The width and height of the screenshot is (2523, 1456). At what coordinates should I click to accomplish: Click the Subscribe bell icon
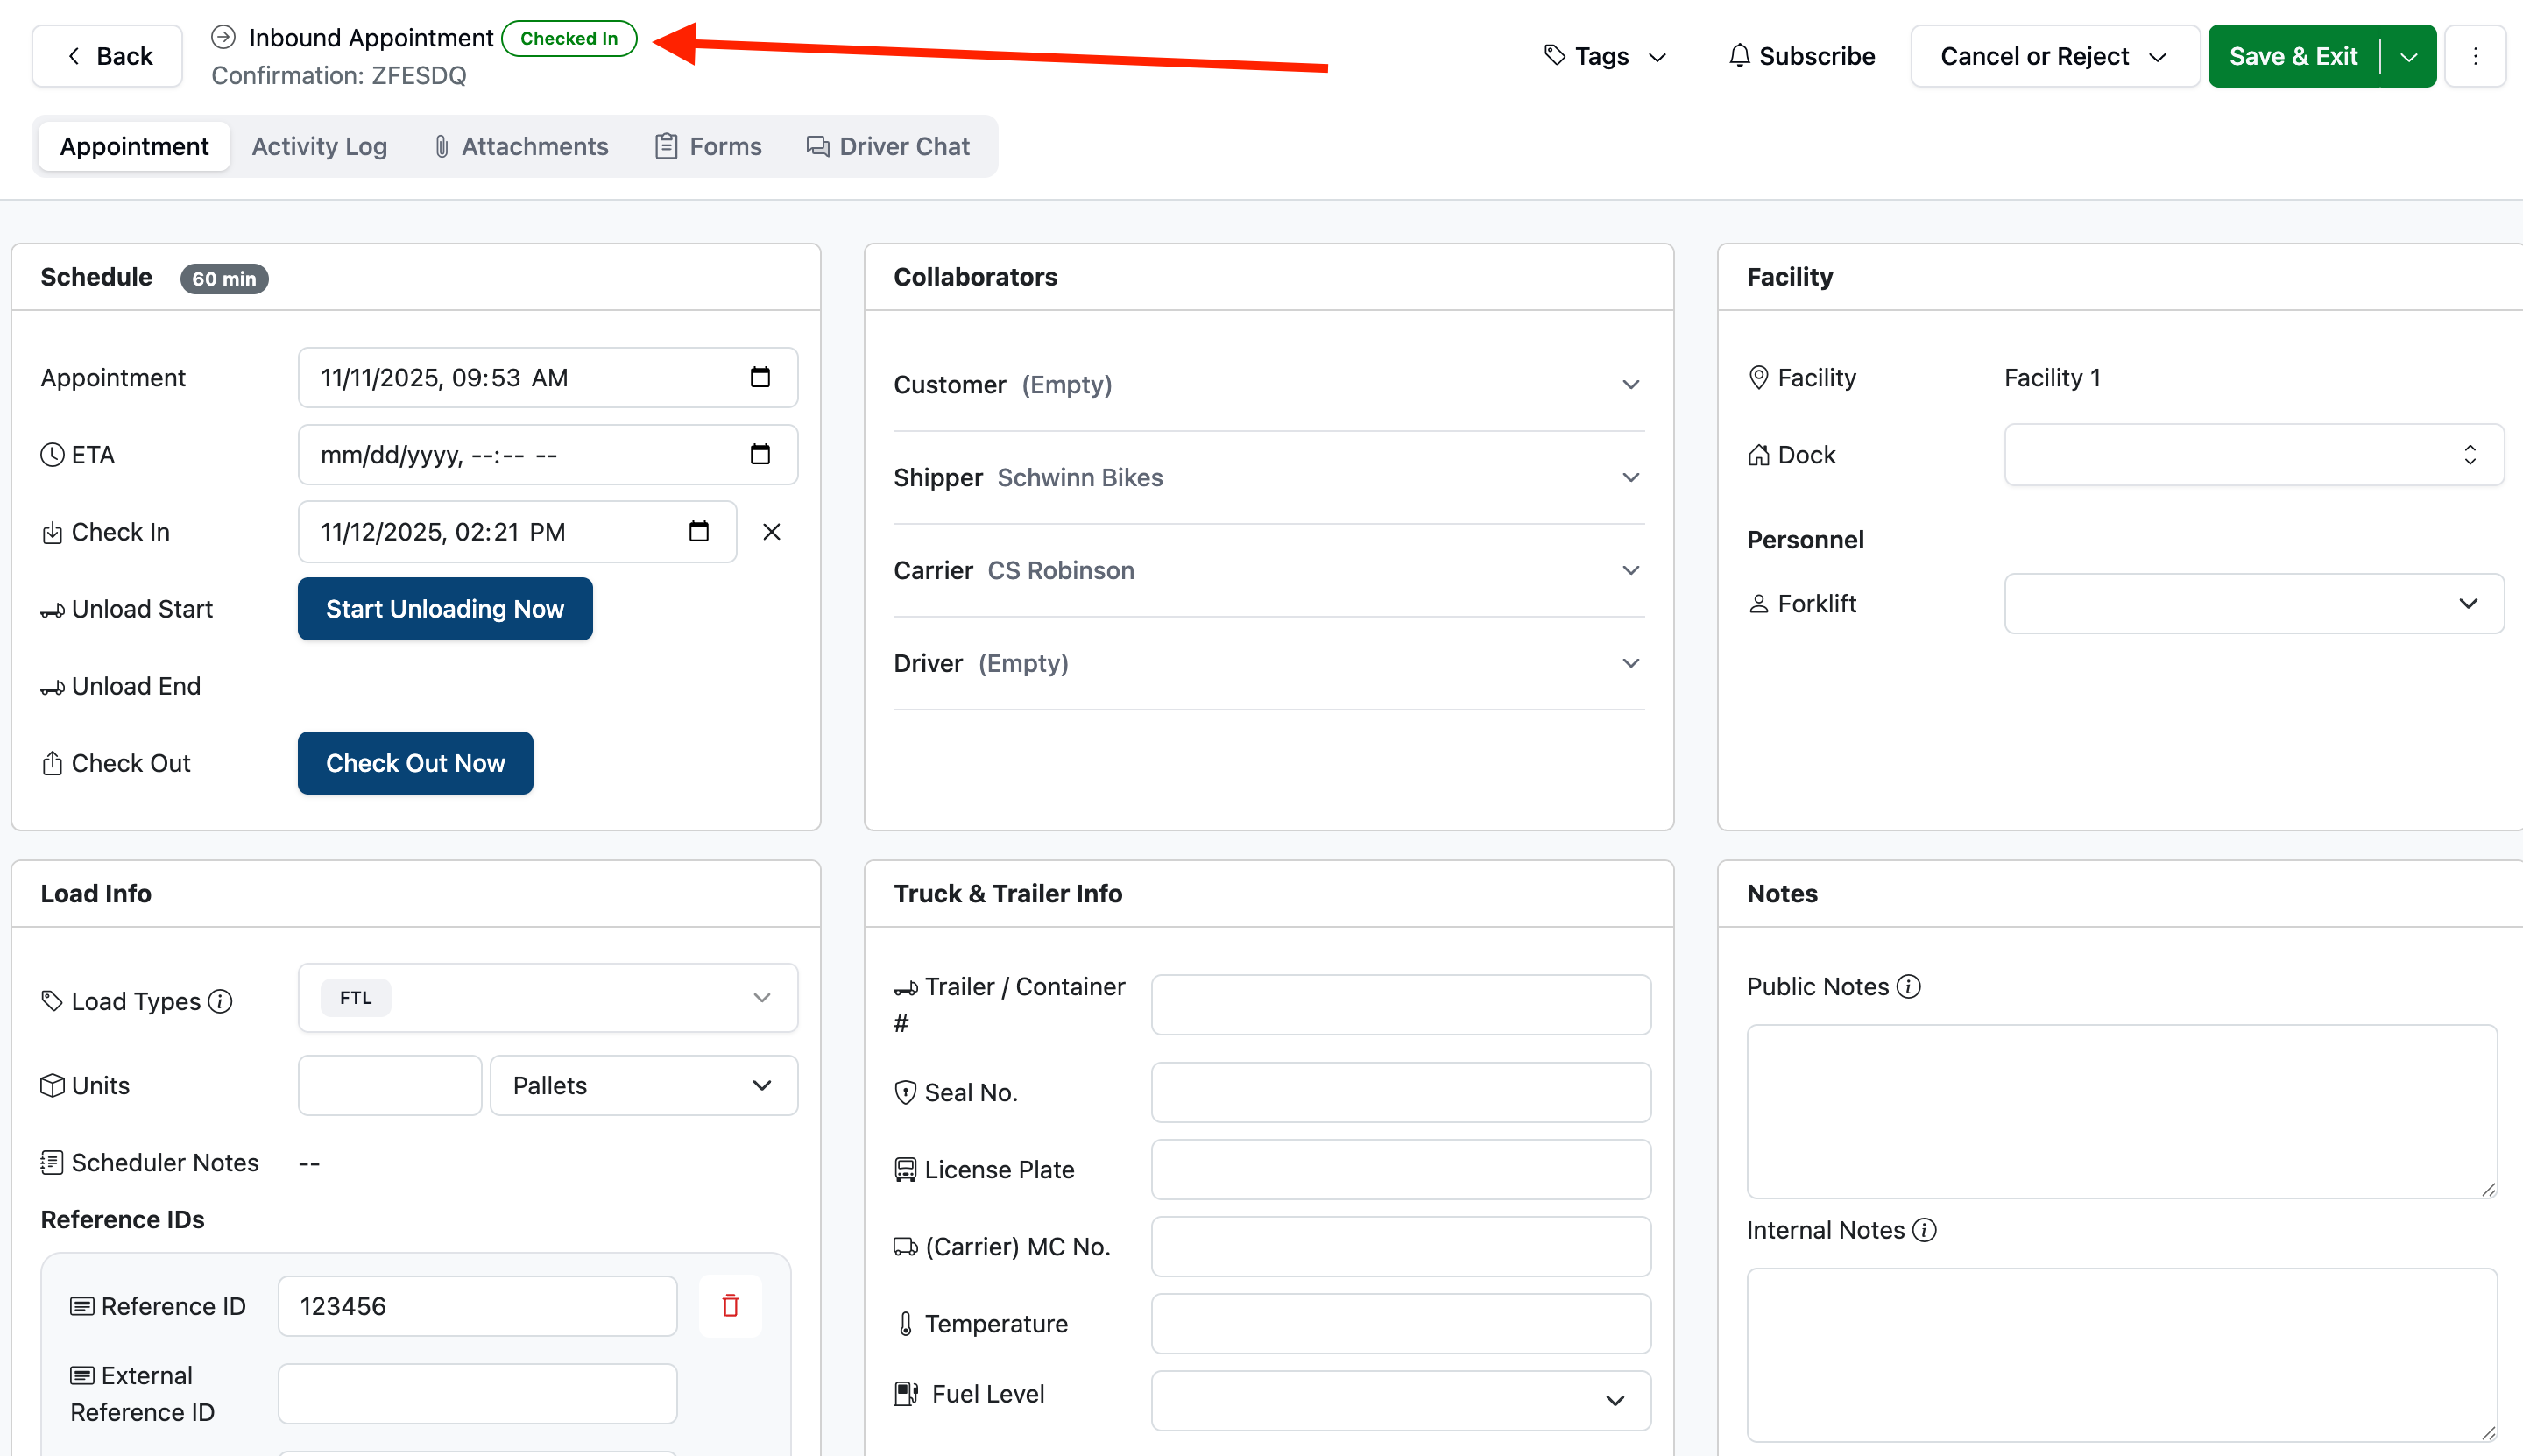1739,56
